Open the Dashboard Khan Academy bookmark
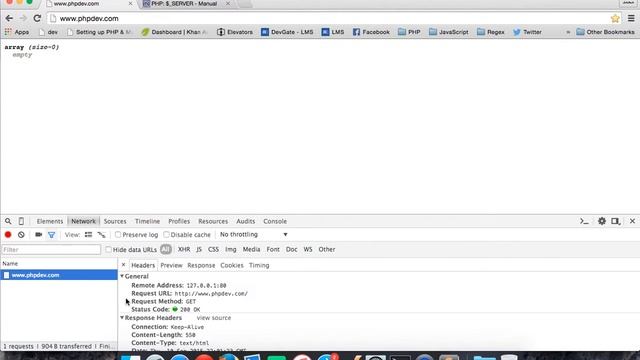The image size is (640, 360). [174, 32]
